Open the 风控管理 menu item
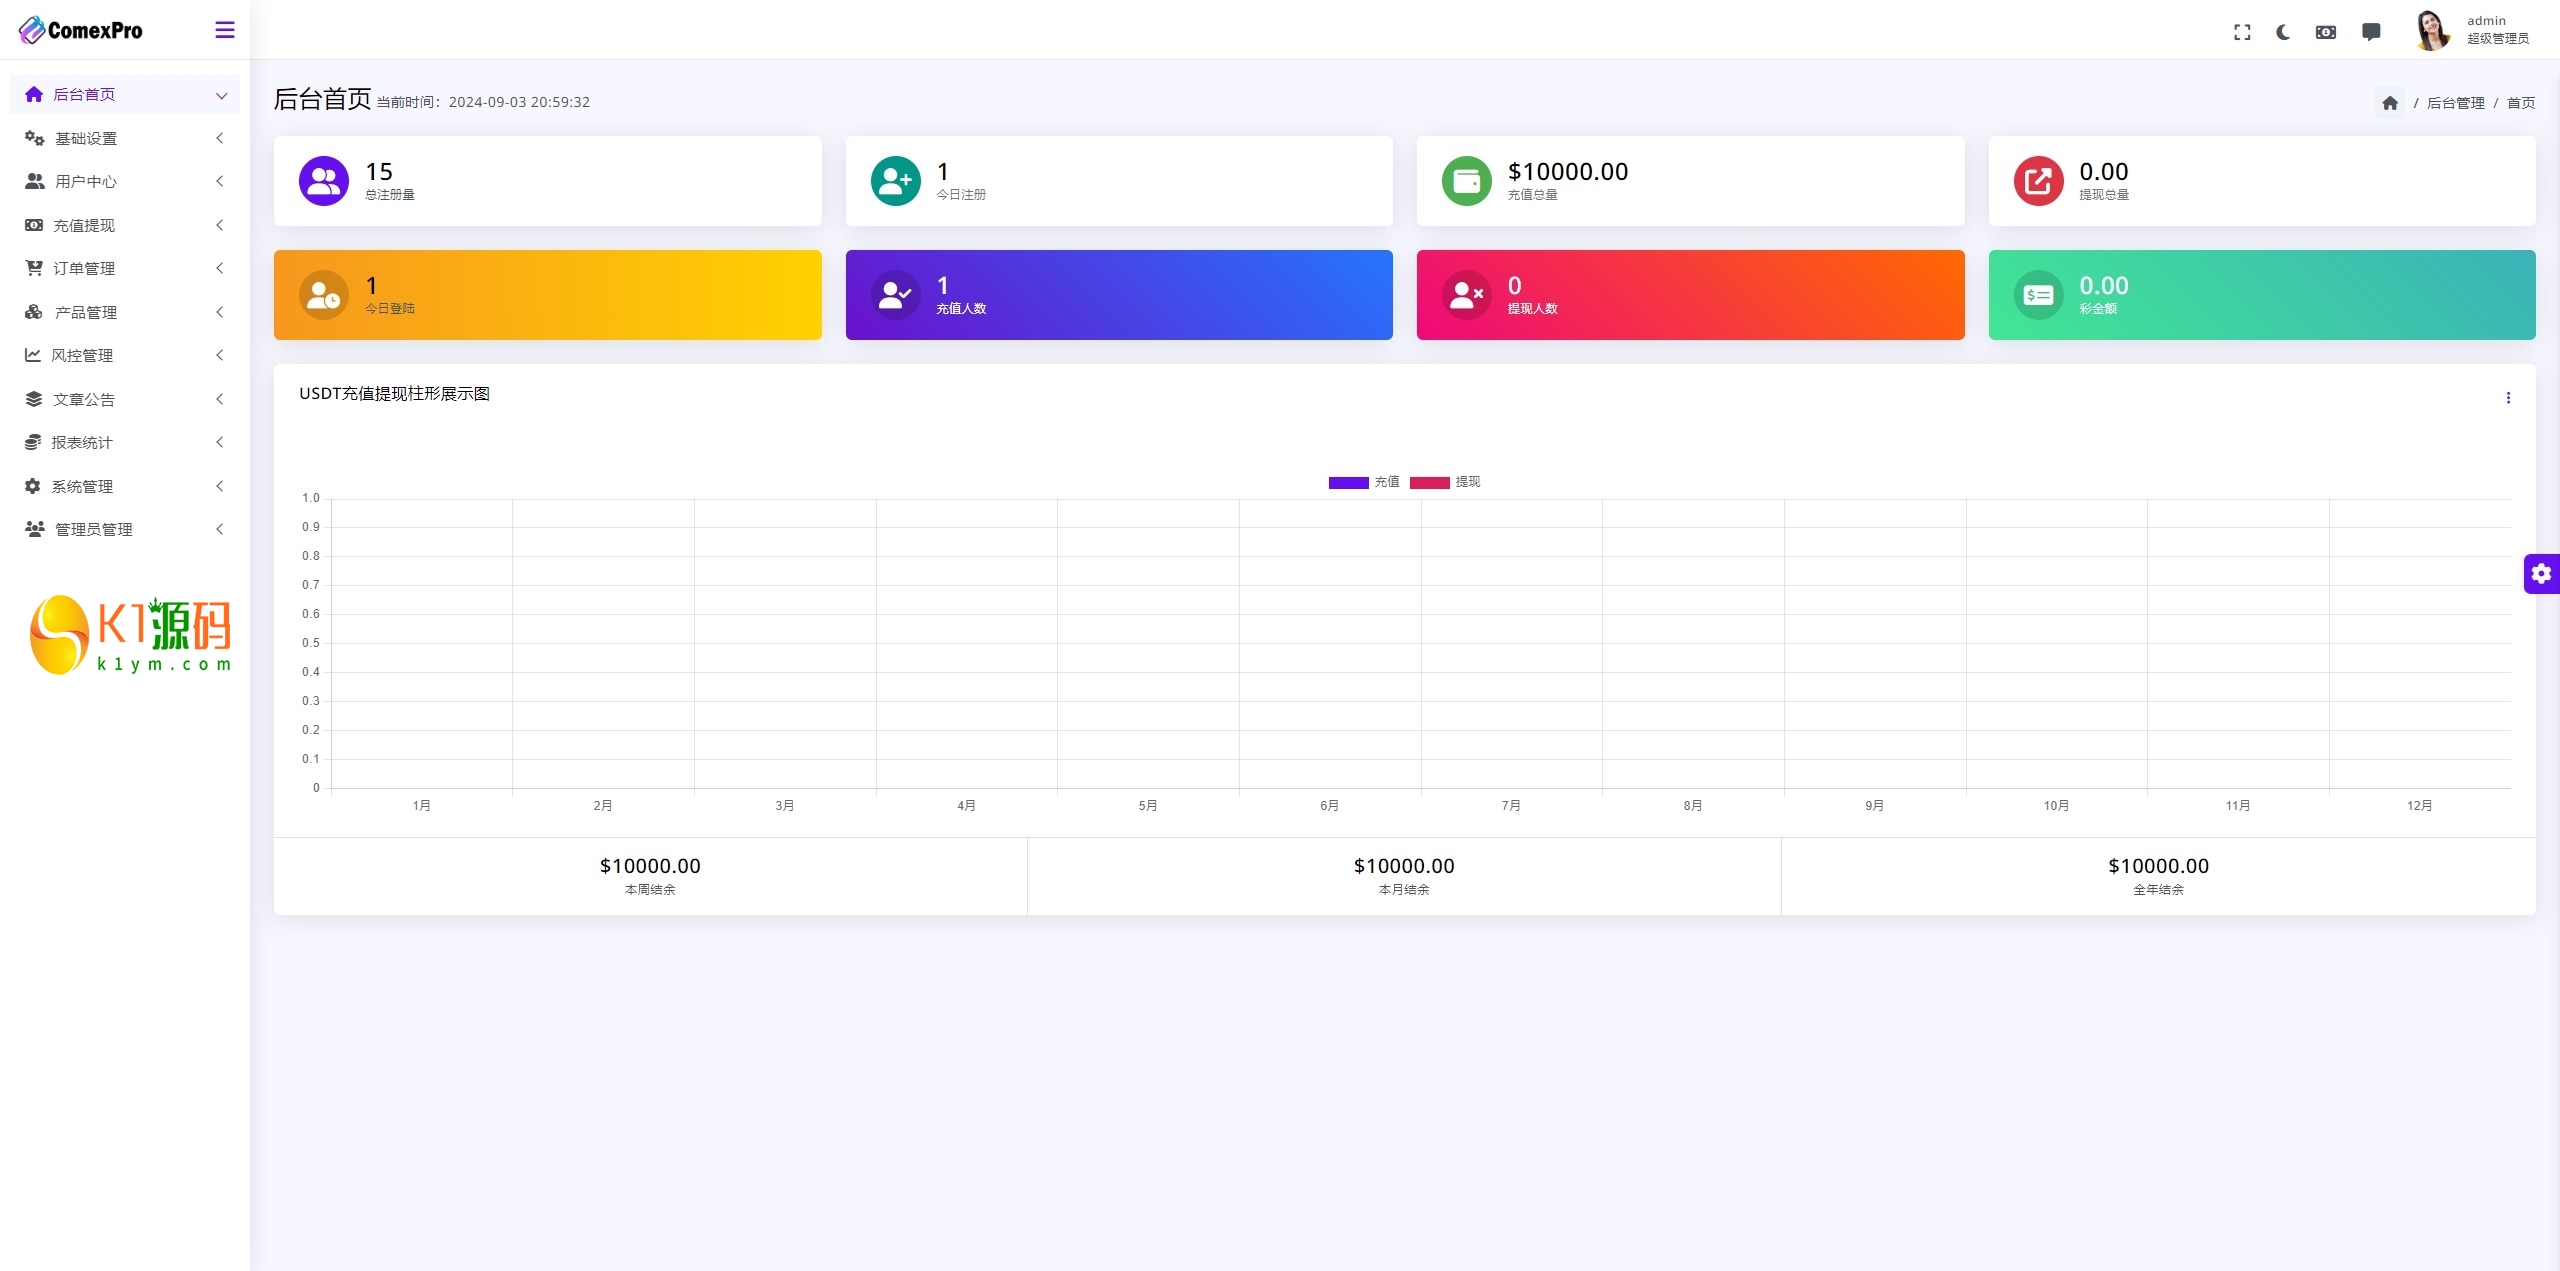The image size is (2560, 1271). point(82,355)
